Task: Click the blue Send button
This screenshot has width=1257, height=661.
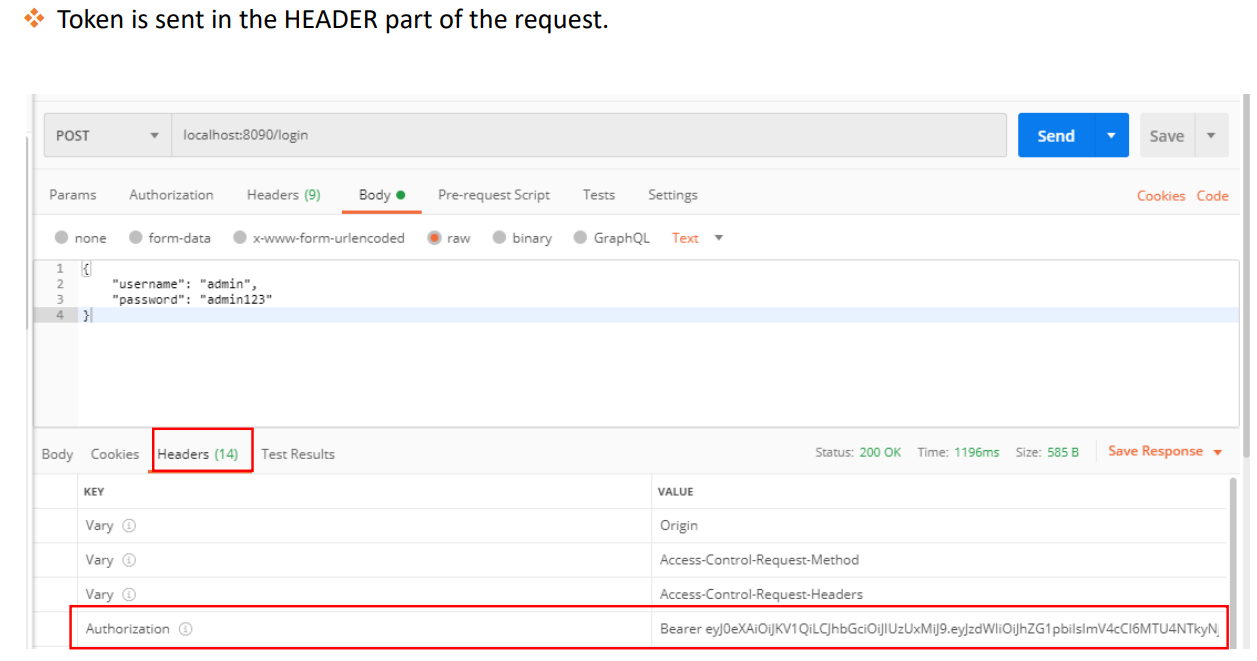Action: coord(1056,135)
